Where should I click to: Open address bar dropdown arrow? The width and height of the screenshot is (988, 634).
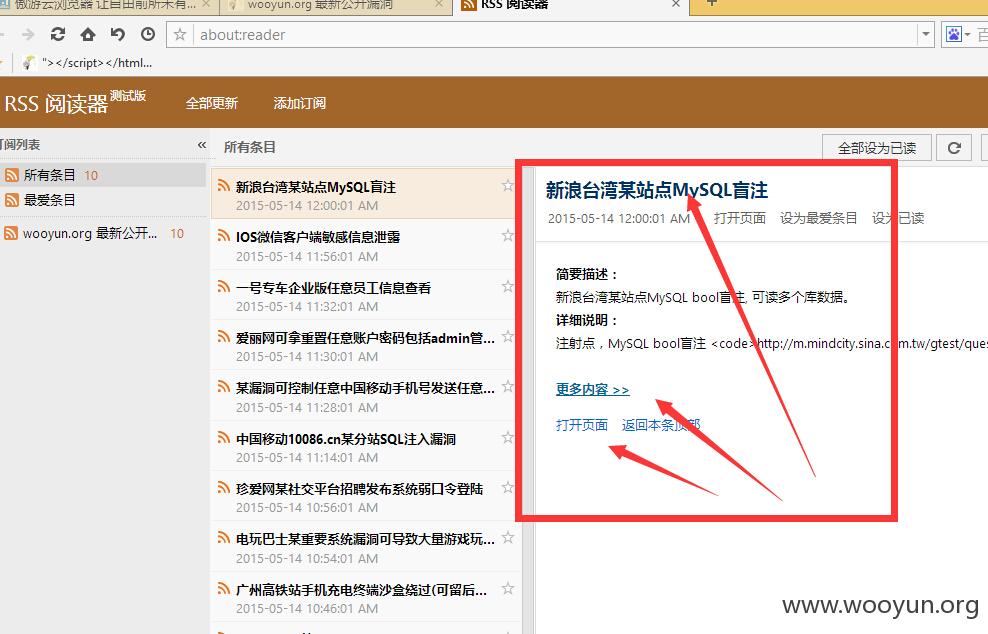926,35
